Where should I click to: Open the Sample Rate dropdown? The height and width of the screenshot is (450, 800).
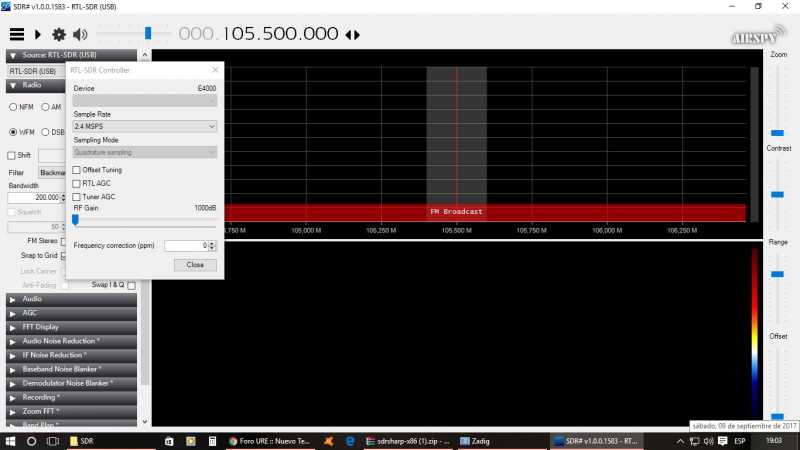(x=145, y=127)
